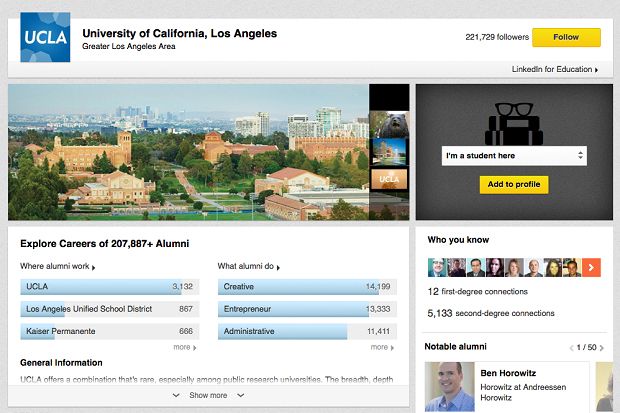The height and width of the screenshot is (413, 620).
Task: Select the bear statue thumbnail
Action: click(x=389, y=124)
